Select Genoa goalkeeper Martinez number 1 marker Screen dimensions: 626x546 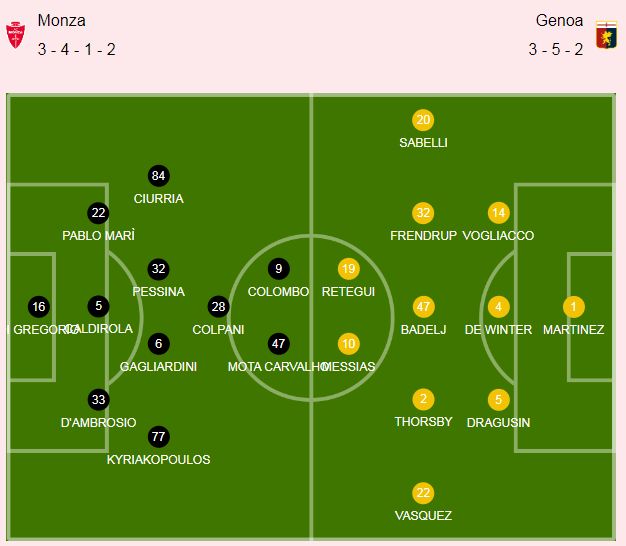(574, 307)
